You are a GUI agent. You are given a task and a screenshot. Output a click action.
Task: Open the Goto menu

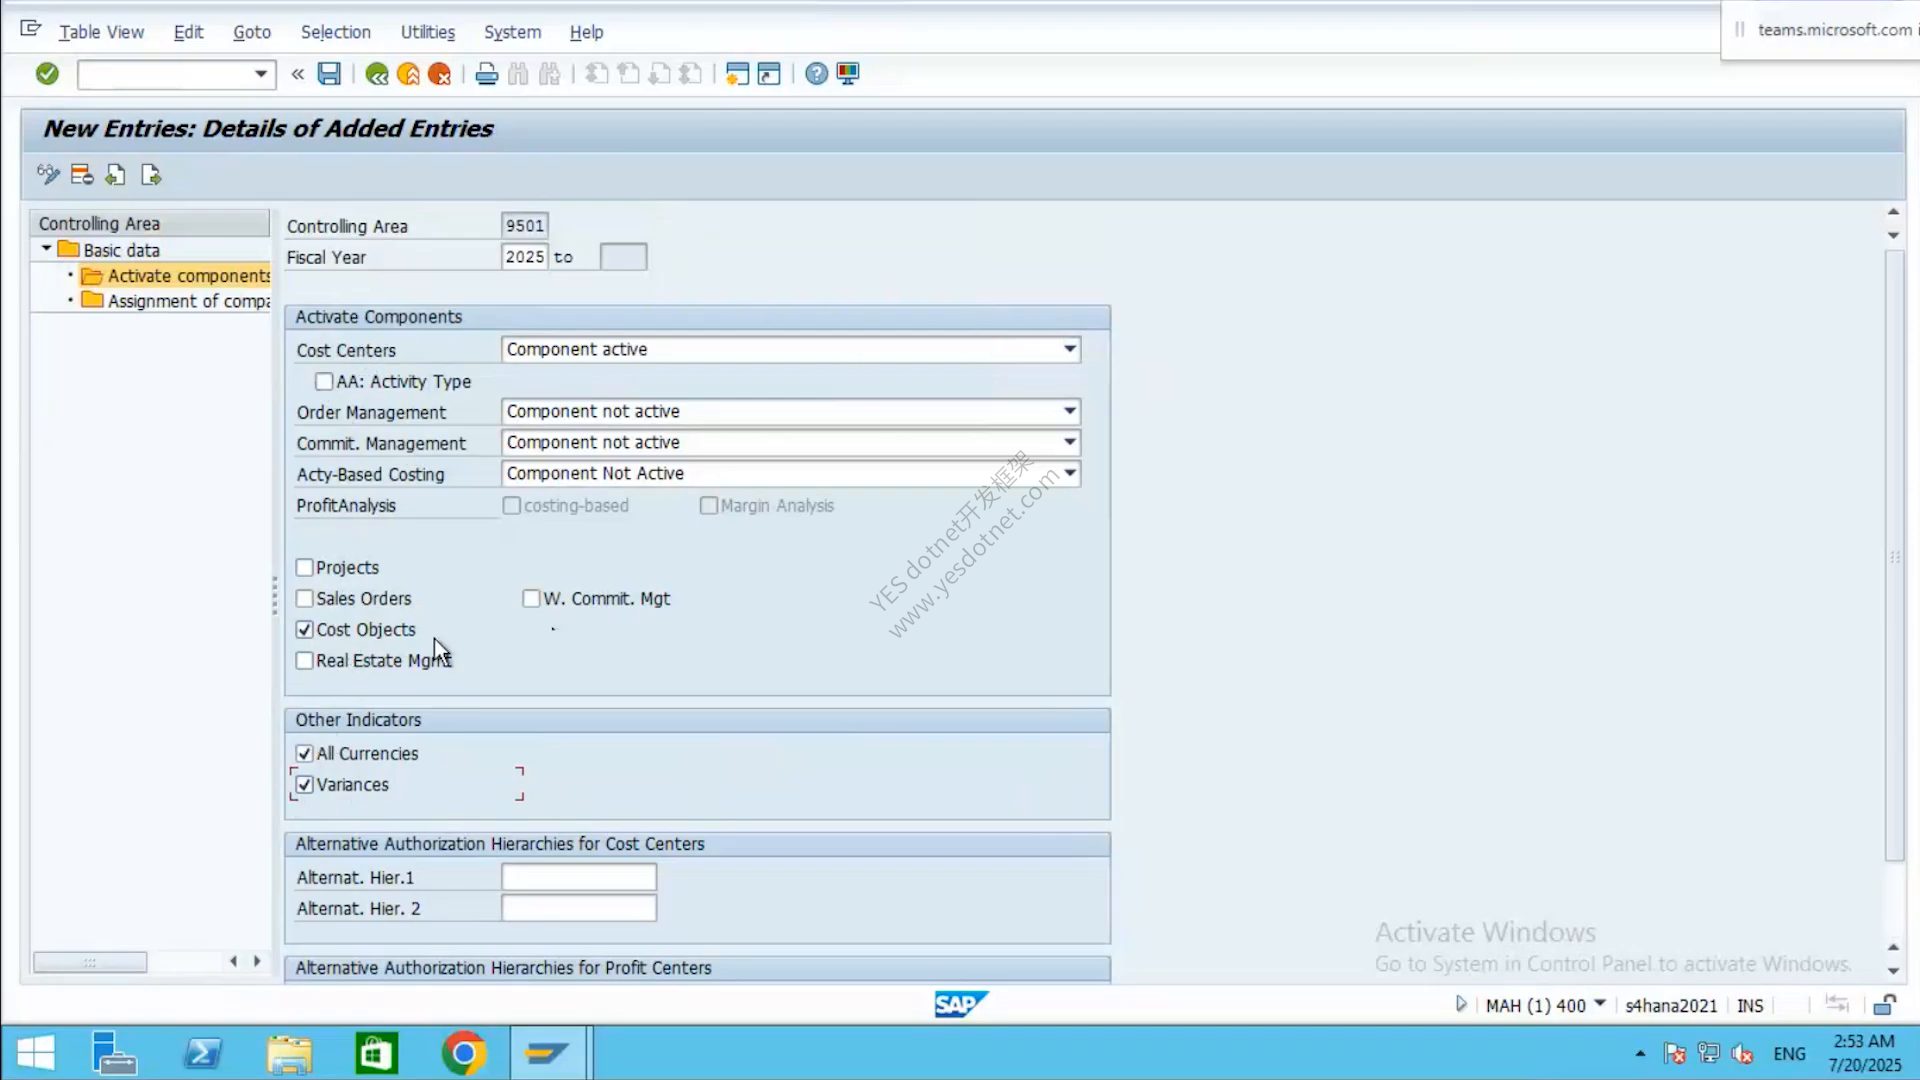[x=252, y=32]
